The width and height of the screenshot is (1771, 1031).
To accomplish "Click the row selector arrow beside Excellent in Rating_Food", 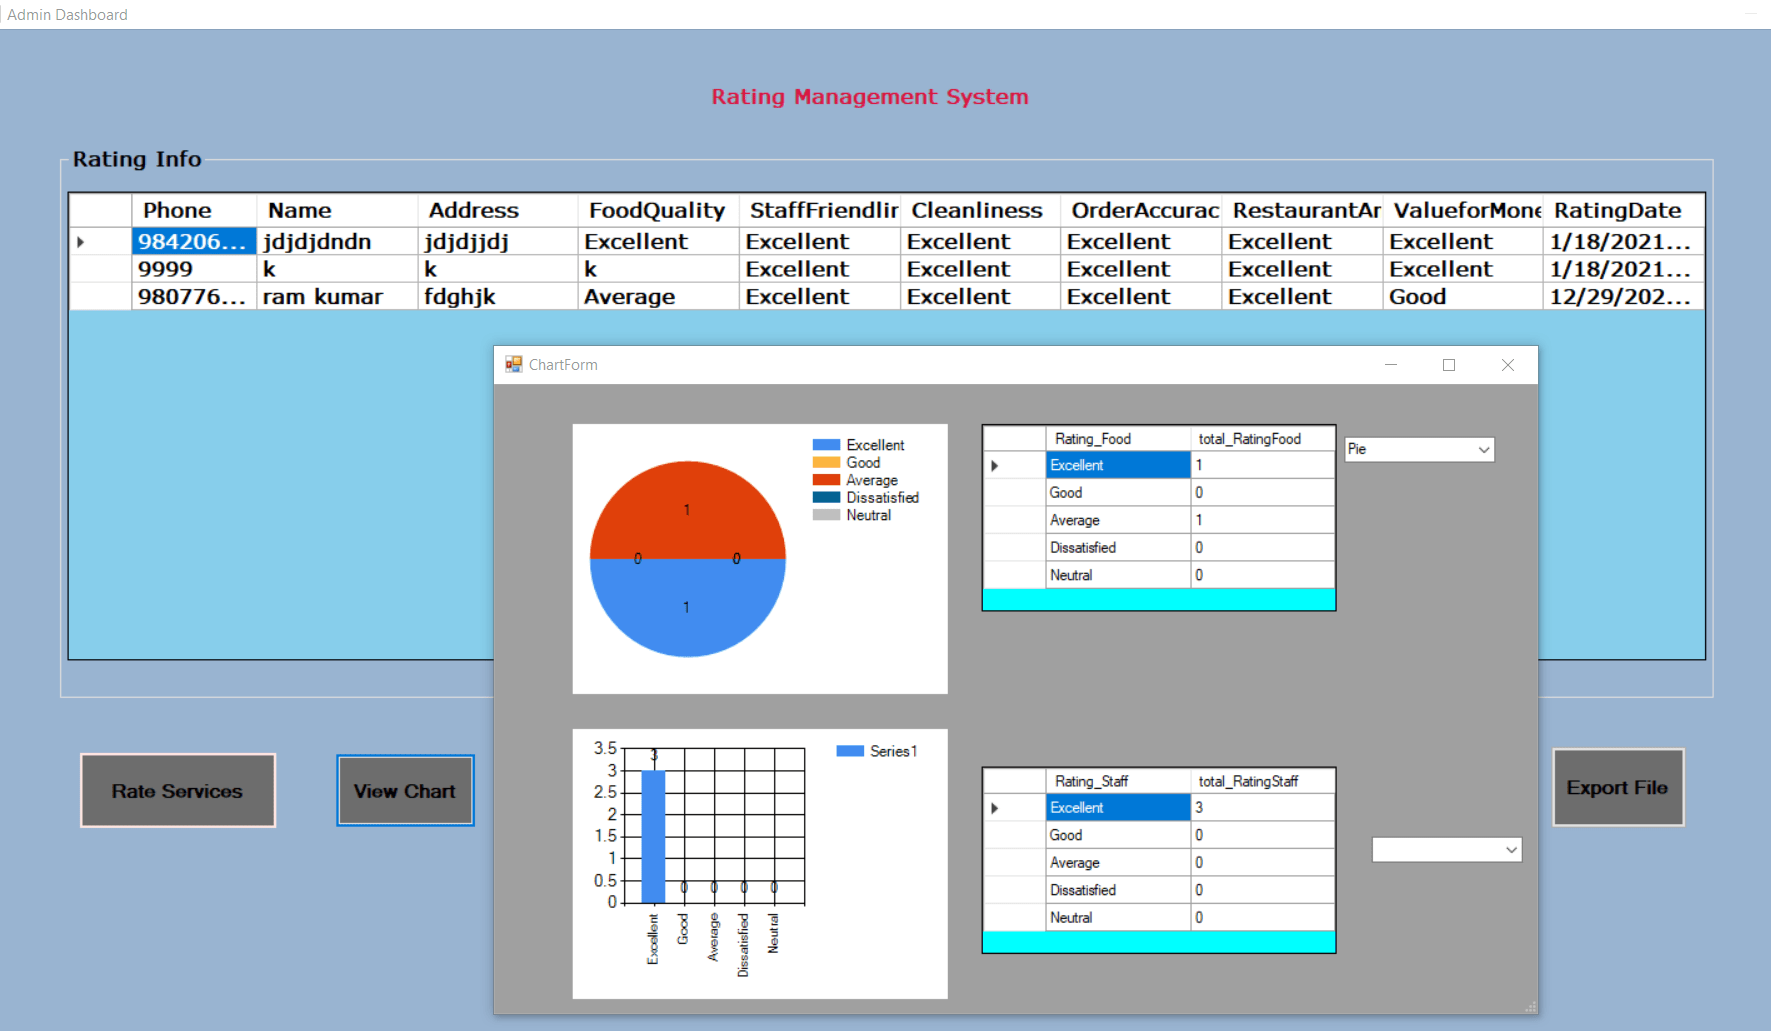I will click(x=995, y=464).
